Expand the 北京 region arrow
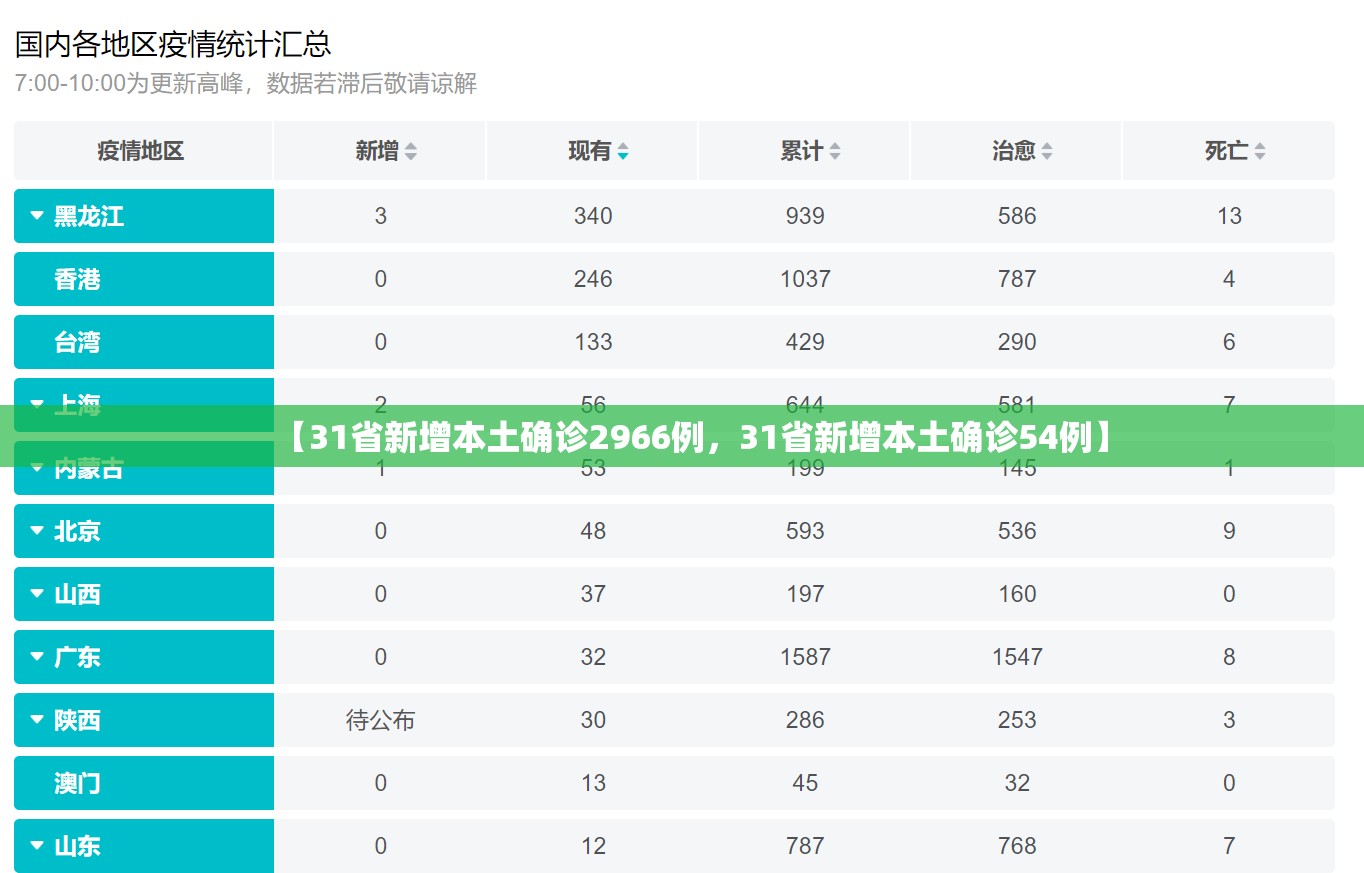The height and width of the screenshot is (873, 1364). pyautogui.click(x=37, y=530)
